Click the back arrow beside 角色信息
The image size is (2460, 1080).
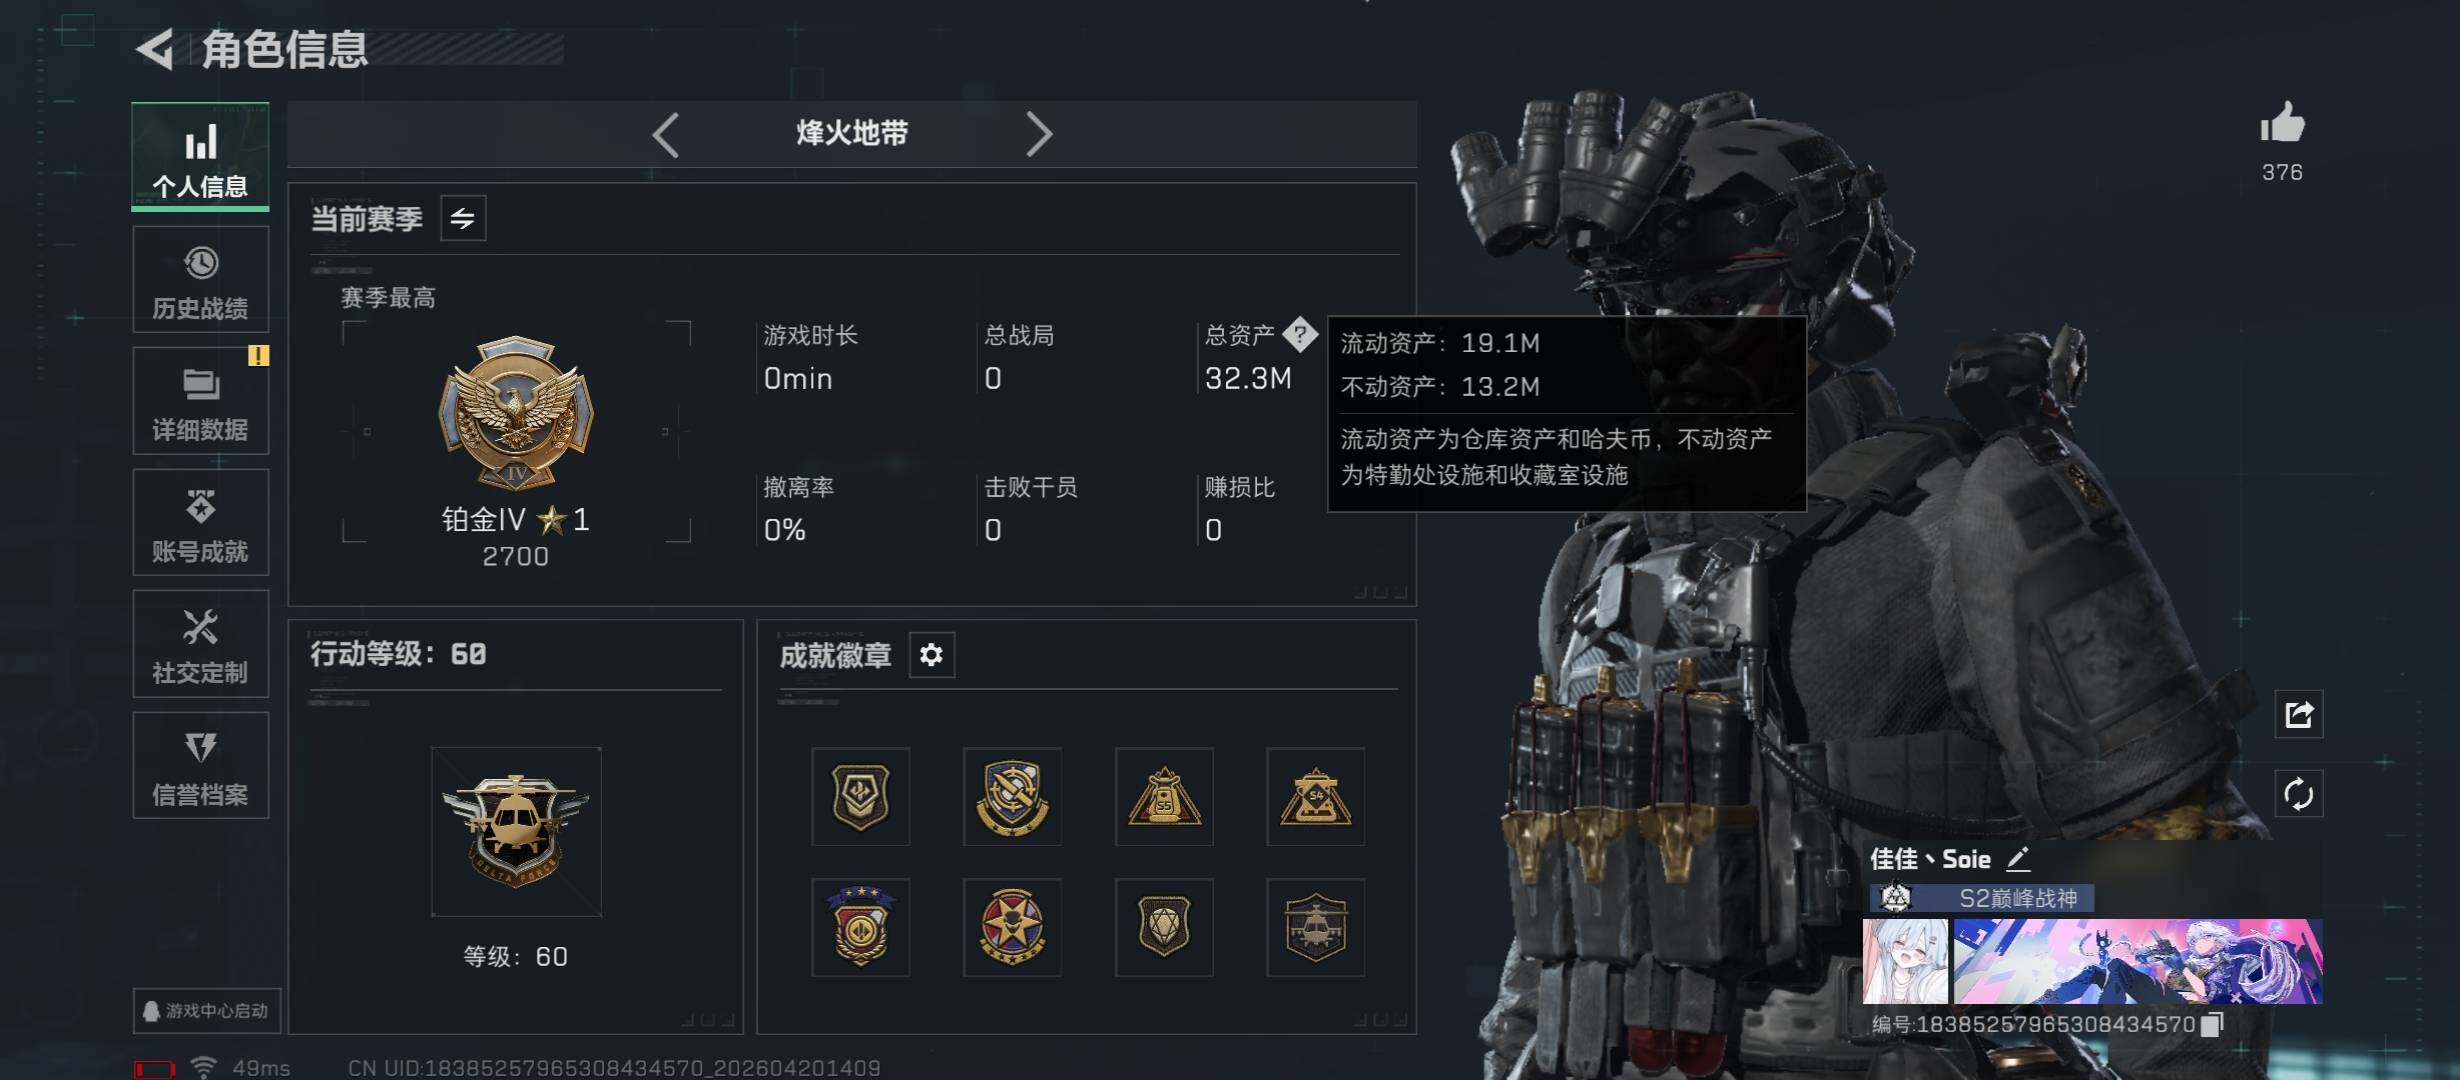tap(155, 49)
